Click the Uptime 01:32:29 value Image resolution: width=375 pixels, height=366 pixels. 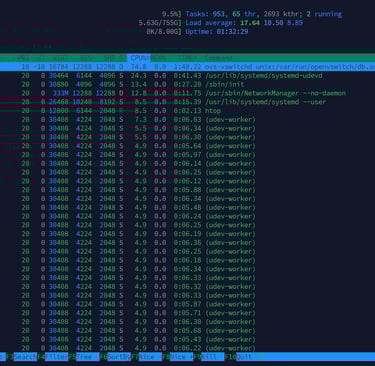tap(232, 32)
